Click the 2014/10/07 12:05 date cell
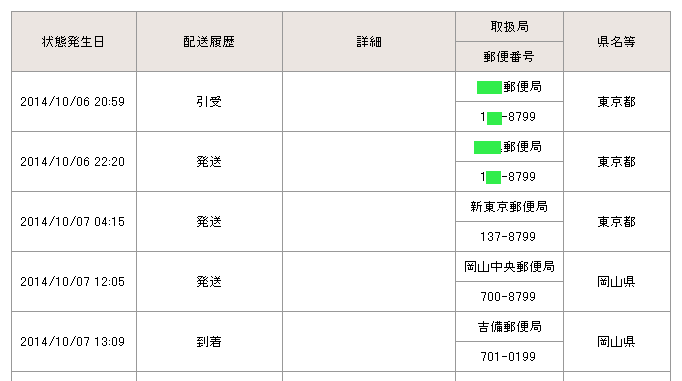 (x=74, y=282)
